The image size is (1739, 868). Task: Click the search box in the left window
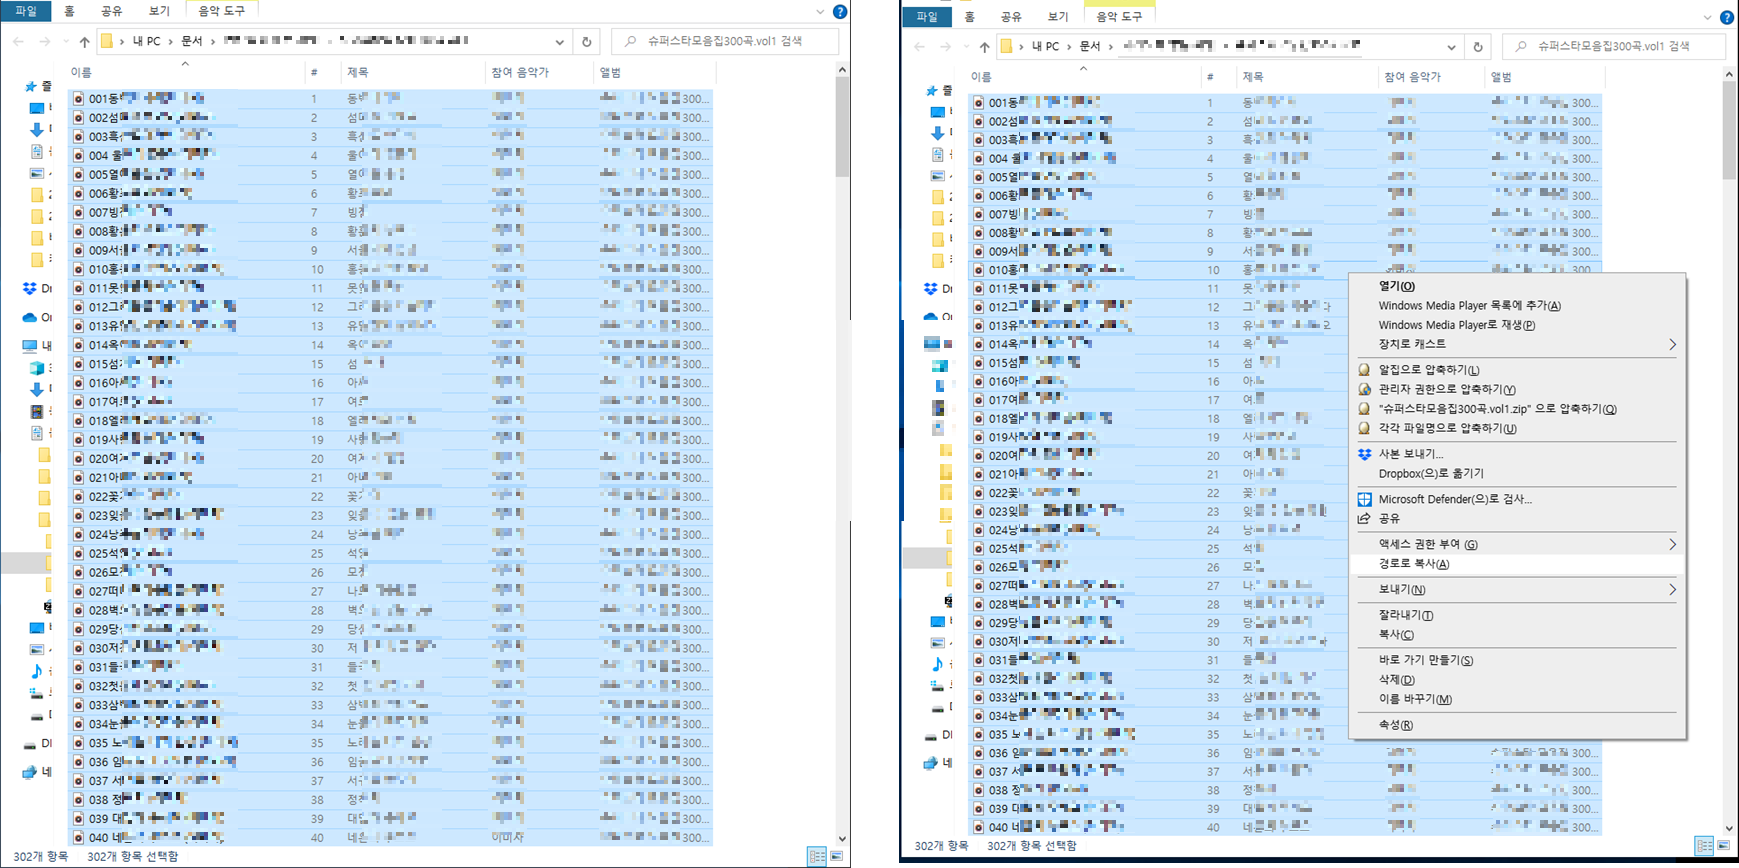point(725,42)
